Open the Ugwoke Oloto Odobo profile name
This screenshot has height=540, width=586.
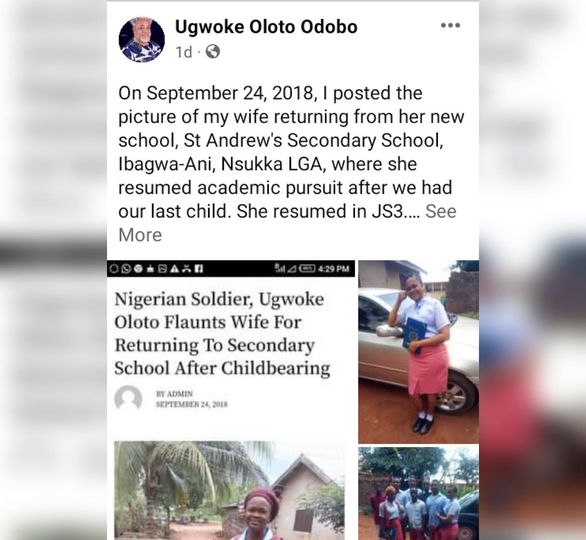pyautogui.click(x=266, y=27)
